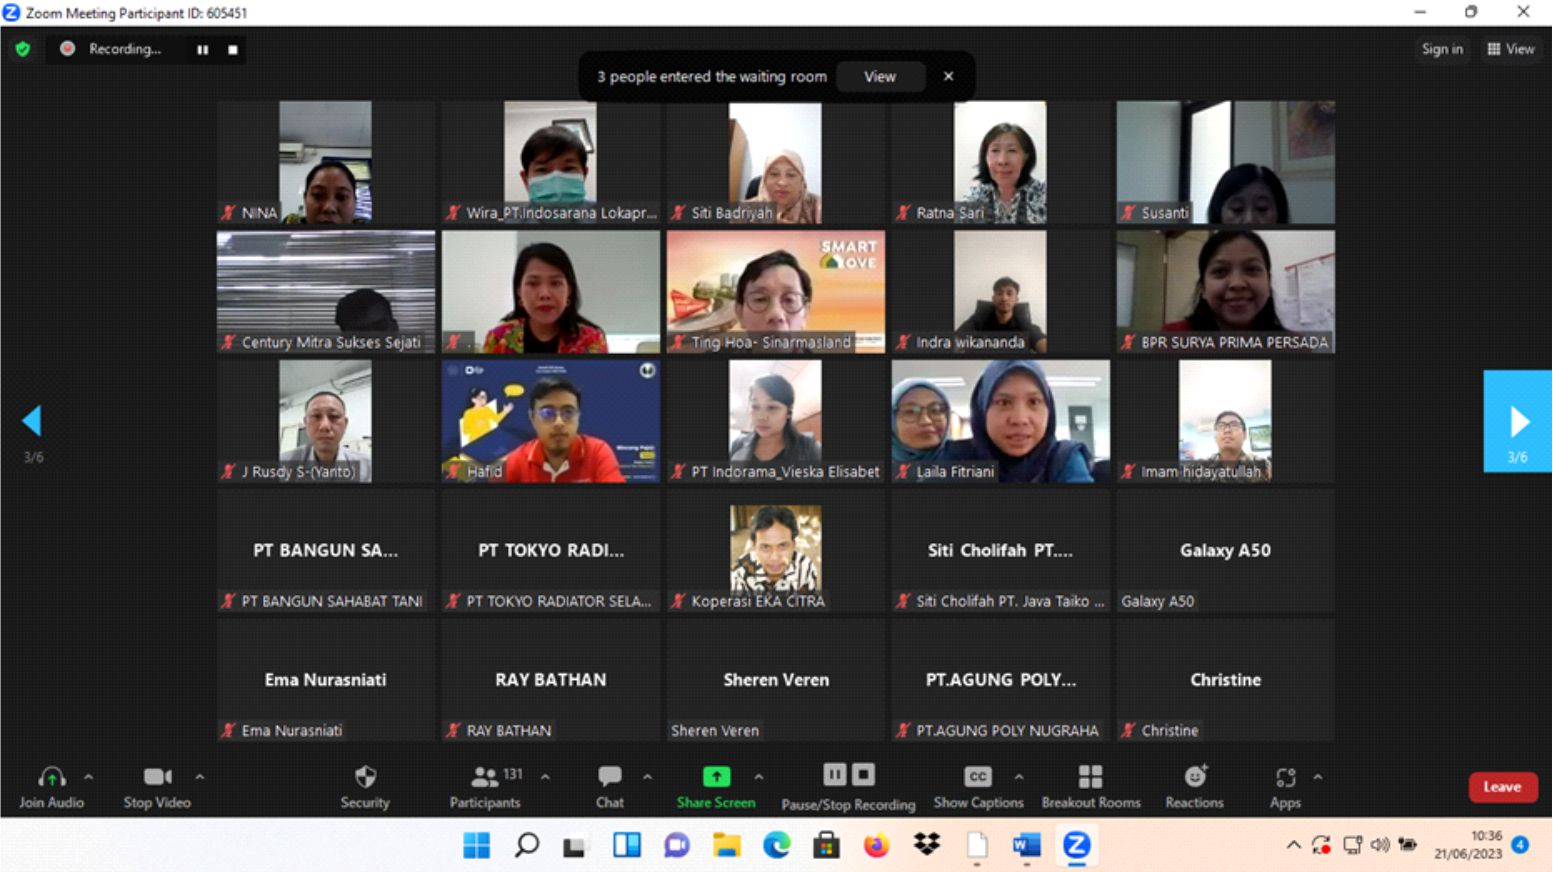
Task: Toggle Show Captions
Action: click(x=977, y=778)
